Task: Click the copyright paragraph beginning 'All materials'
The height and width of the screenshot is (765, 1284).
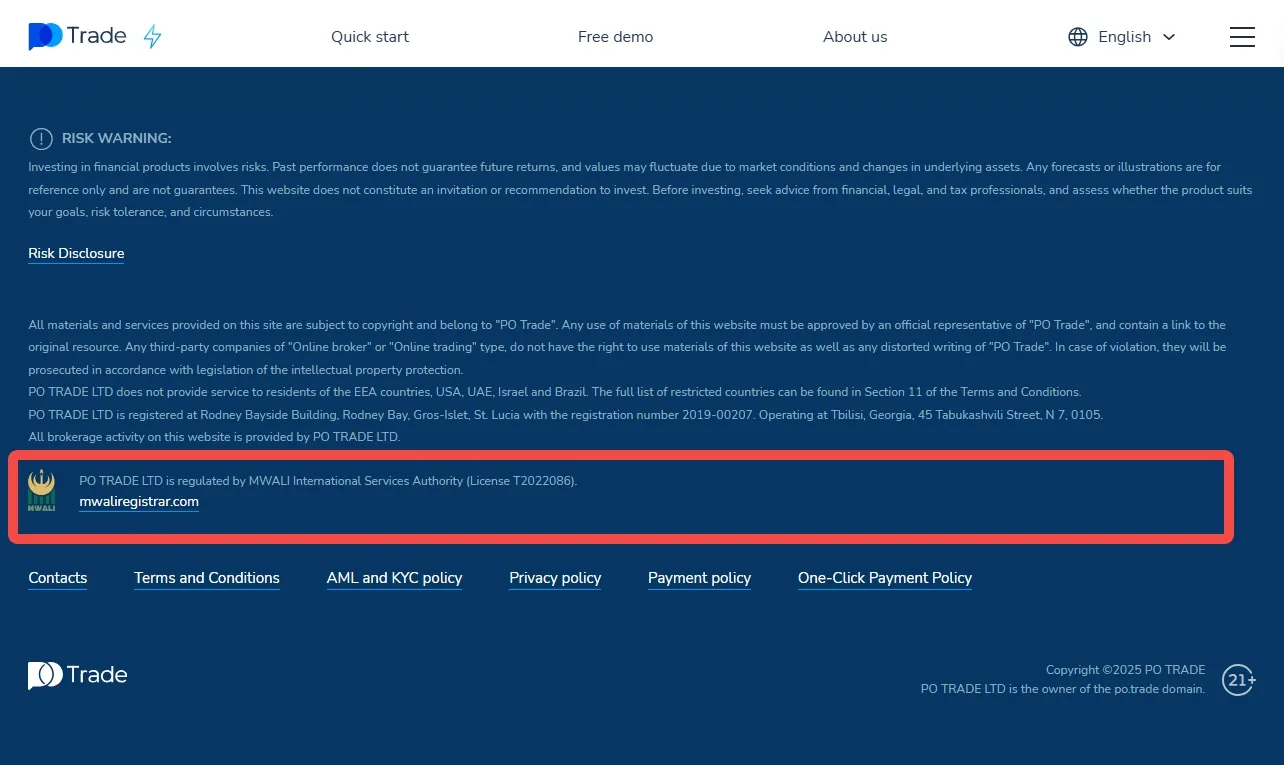Action: tap(627, 347)
